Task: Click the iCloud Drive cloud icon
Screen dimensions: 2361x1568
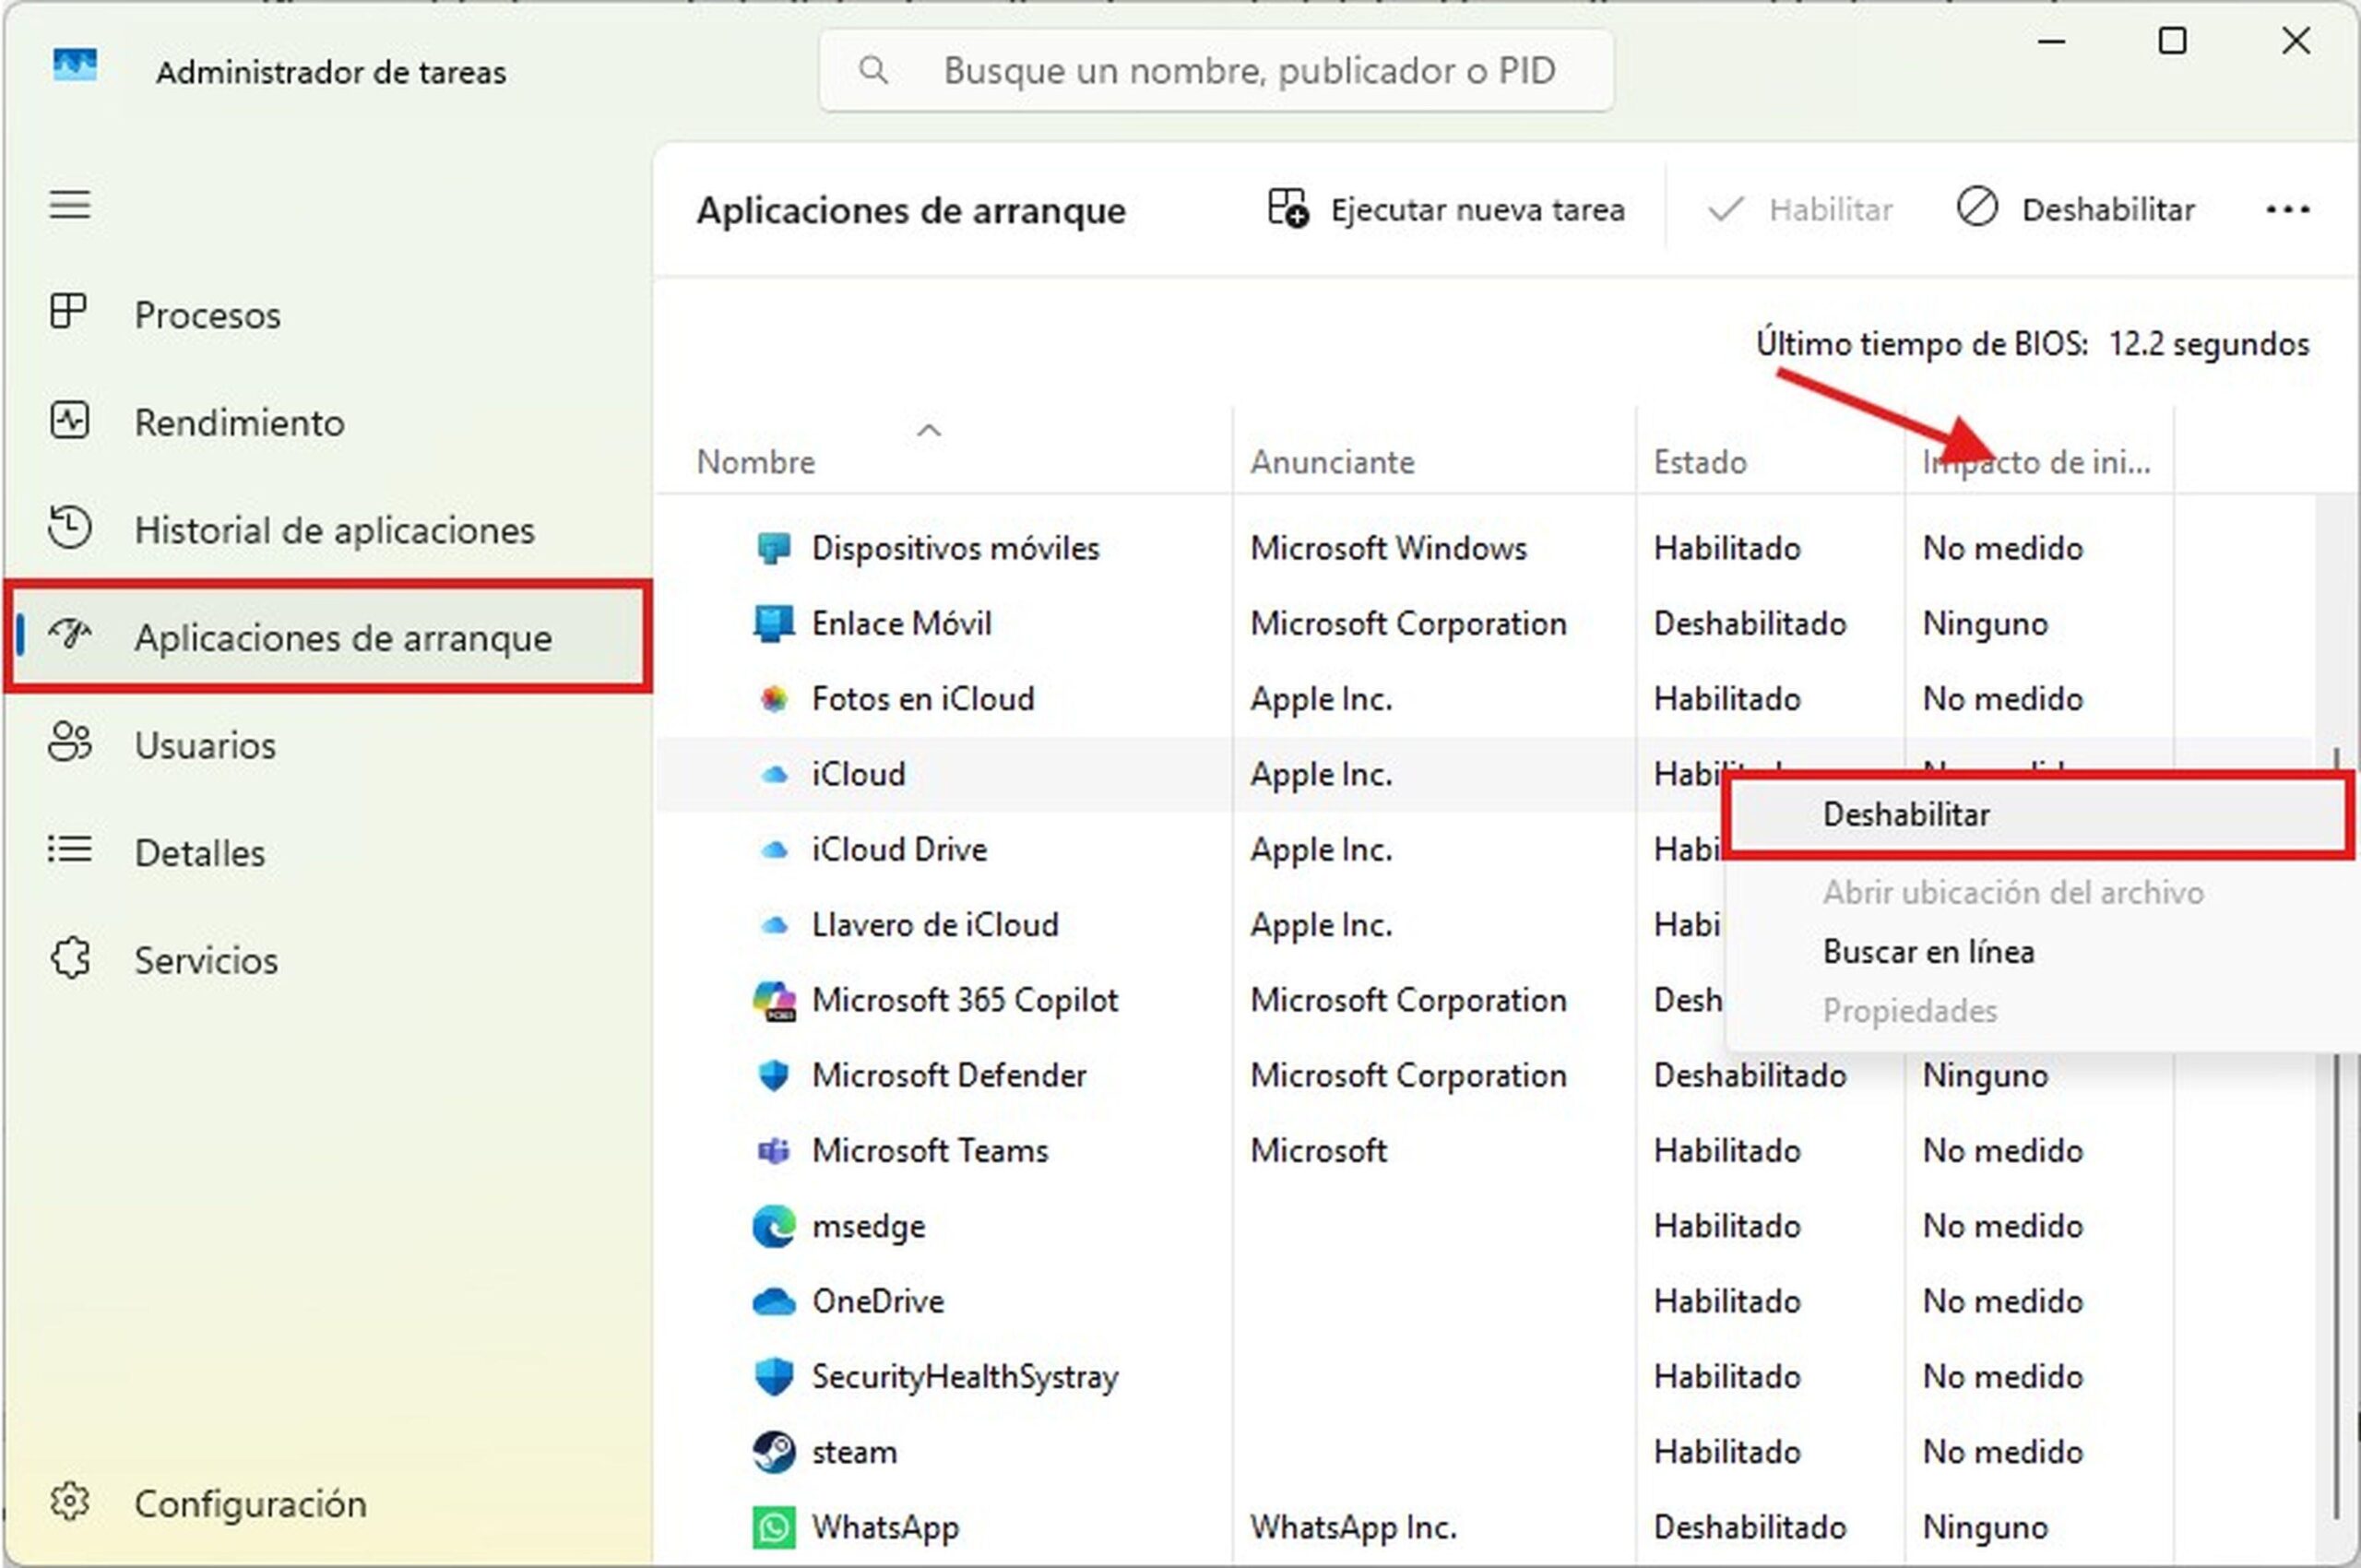Action: [773, 850]
